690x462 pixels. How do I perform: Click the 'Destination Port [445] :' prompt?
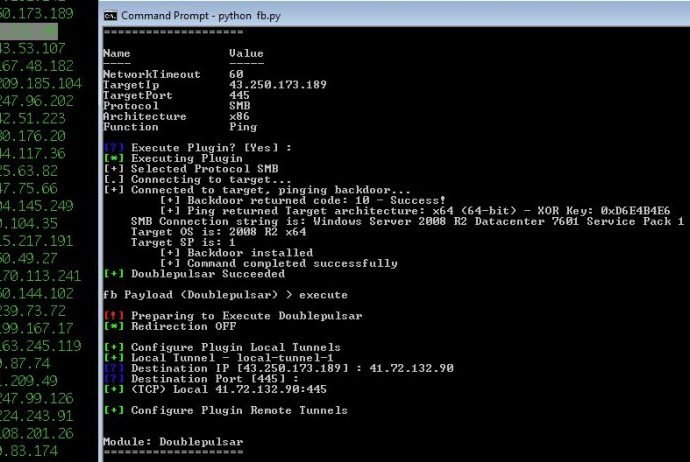click(x=215, y=379)
